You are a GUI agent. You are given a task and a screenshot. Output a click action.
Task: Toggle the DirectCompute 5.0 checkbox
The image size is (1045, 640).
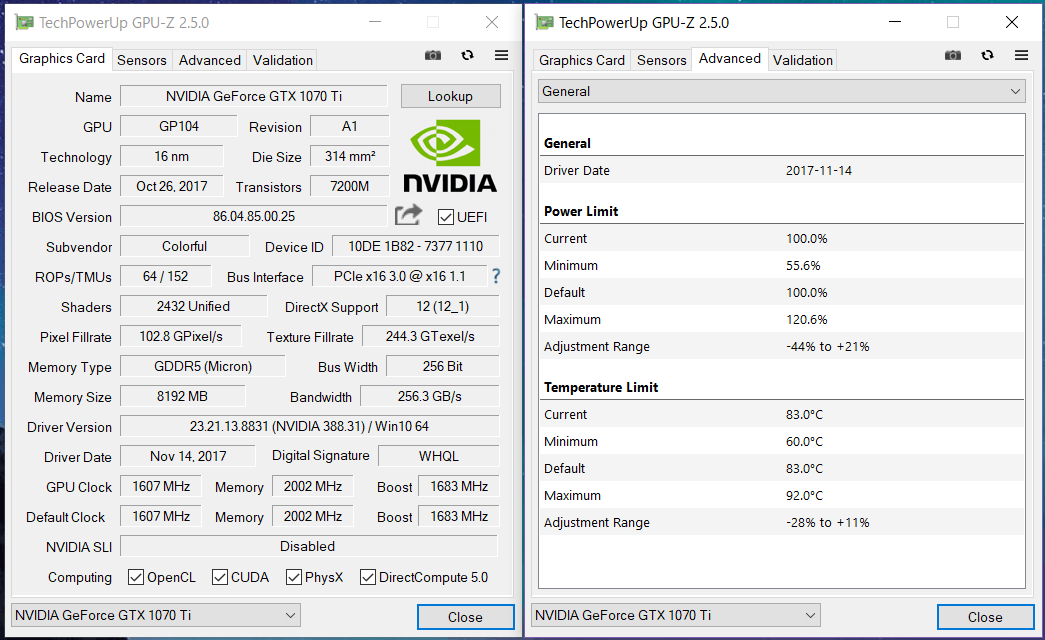(368, 577)
